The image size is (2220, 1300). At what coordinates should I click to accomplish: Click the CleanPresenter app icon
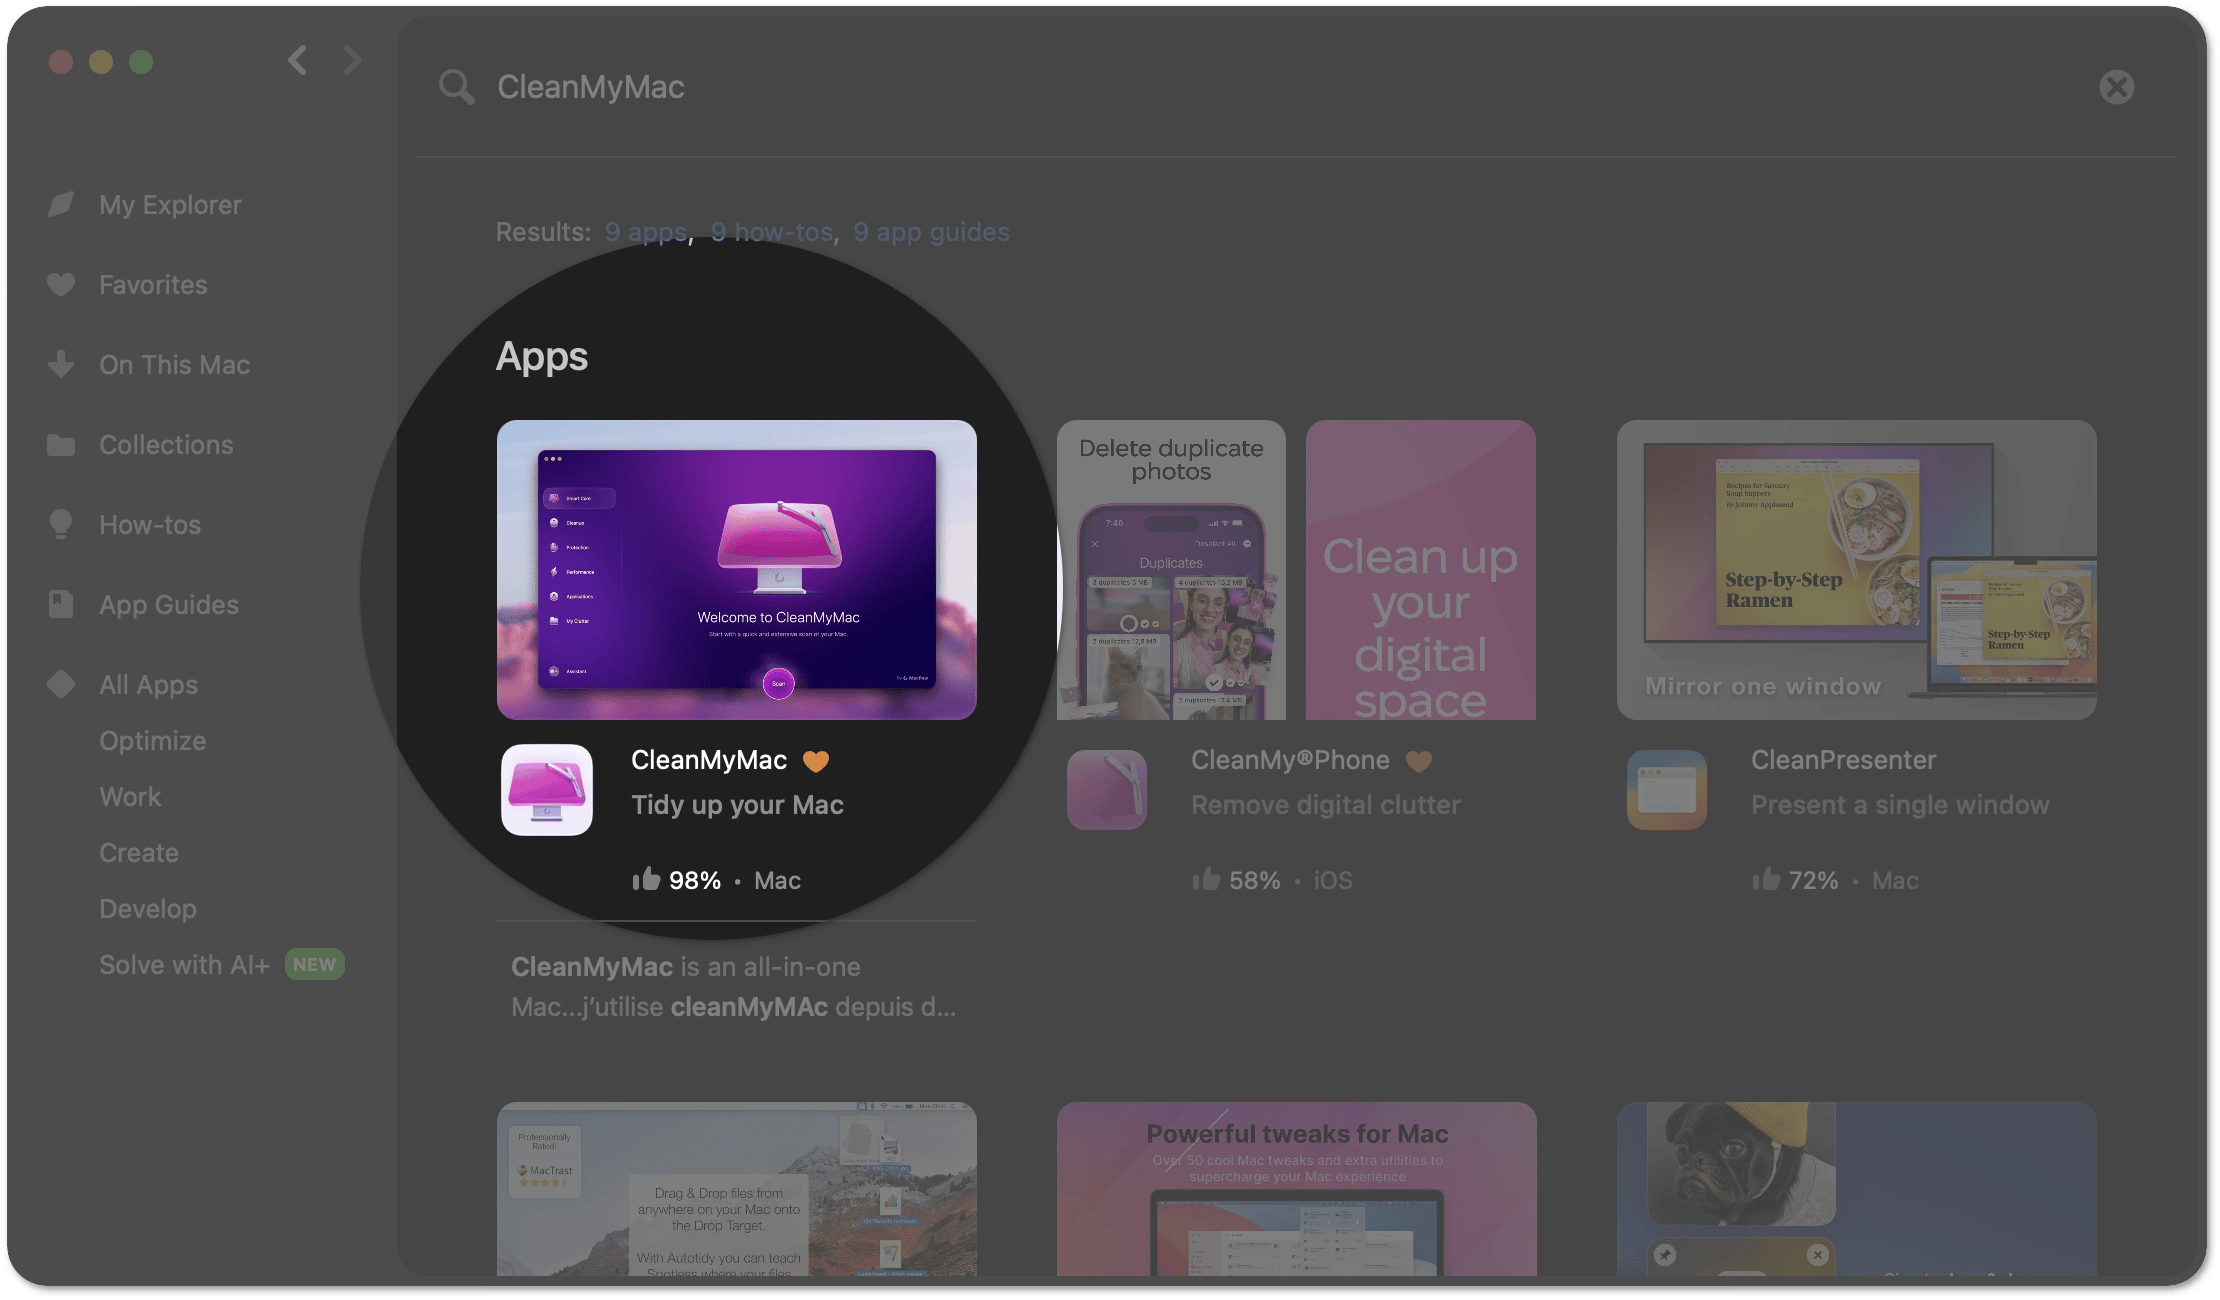1667,790
